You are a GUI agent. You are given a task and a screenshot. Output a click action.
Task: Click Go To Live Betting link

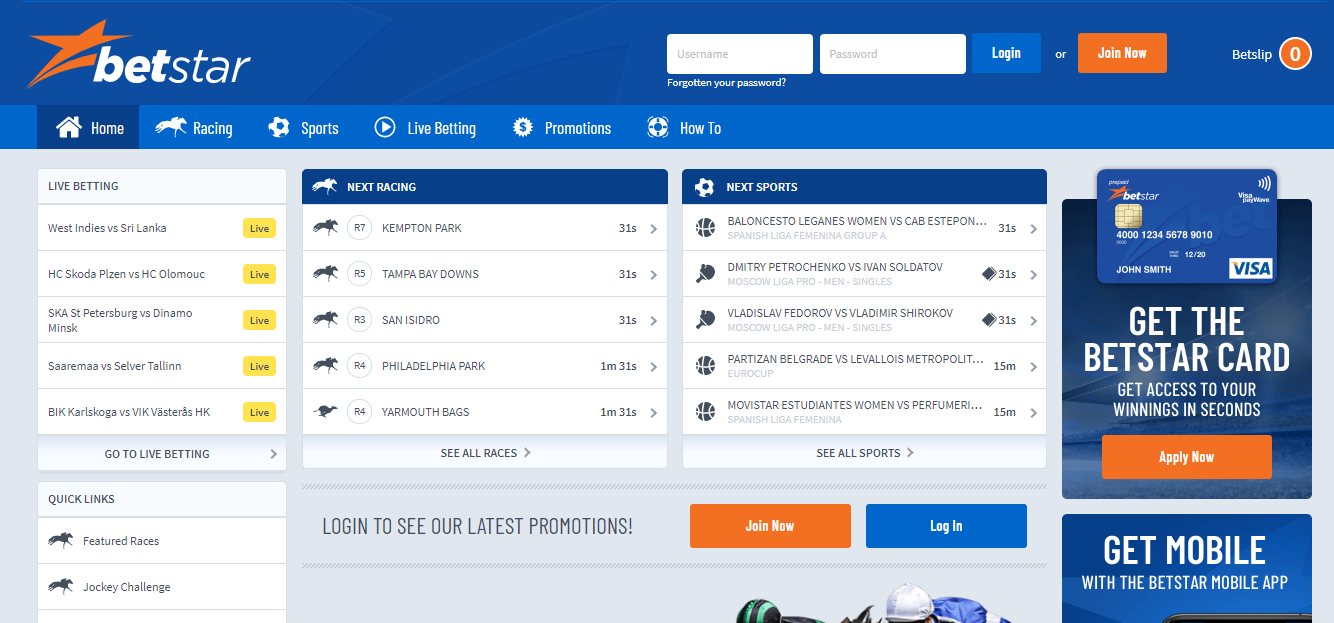pyautogui.click(x=162, y=453)
